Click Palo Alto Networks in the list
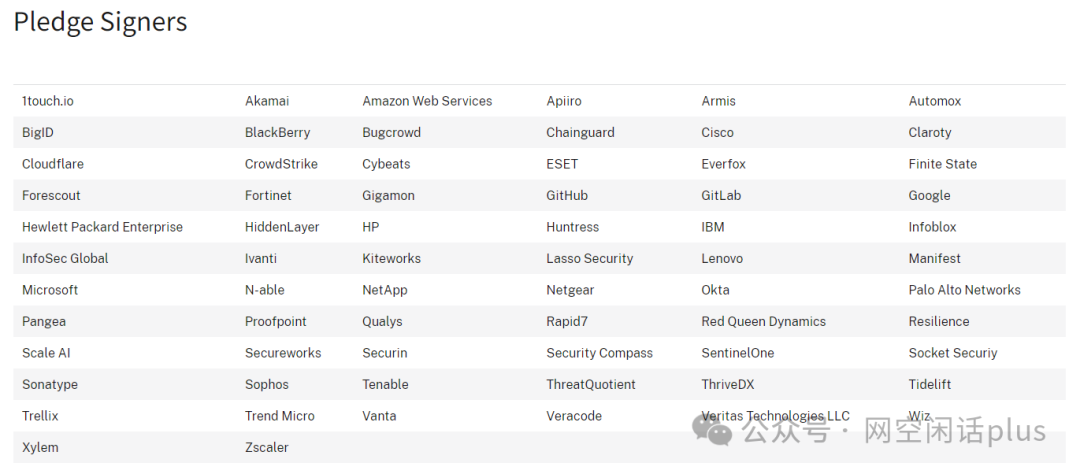The image size is (1080, 474). click(964, 290)
